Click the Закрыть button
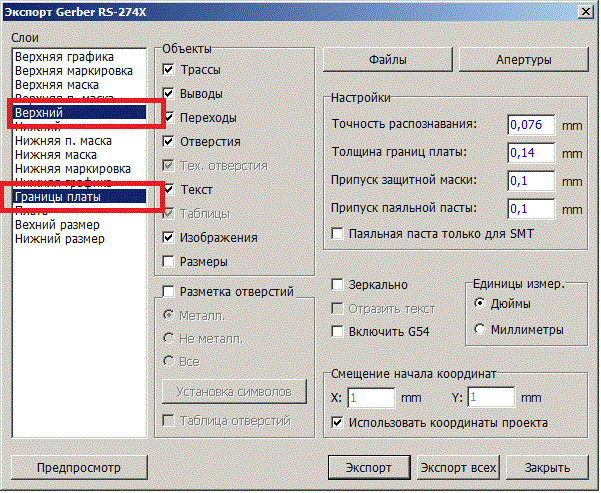 click(547, 468)
